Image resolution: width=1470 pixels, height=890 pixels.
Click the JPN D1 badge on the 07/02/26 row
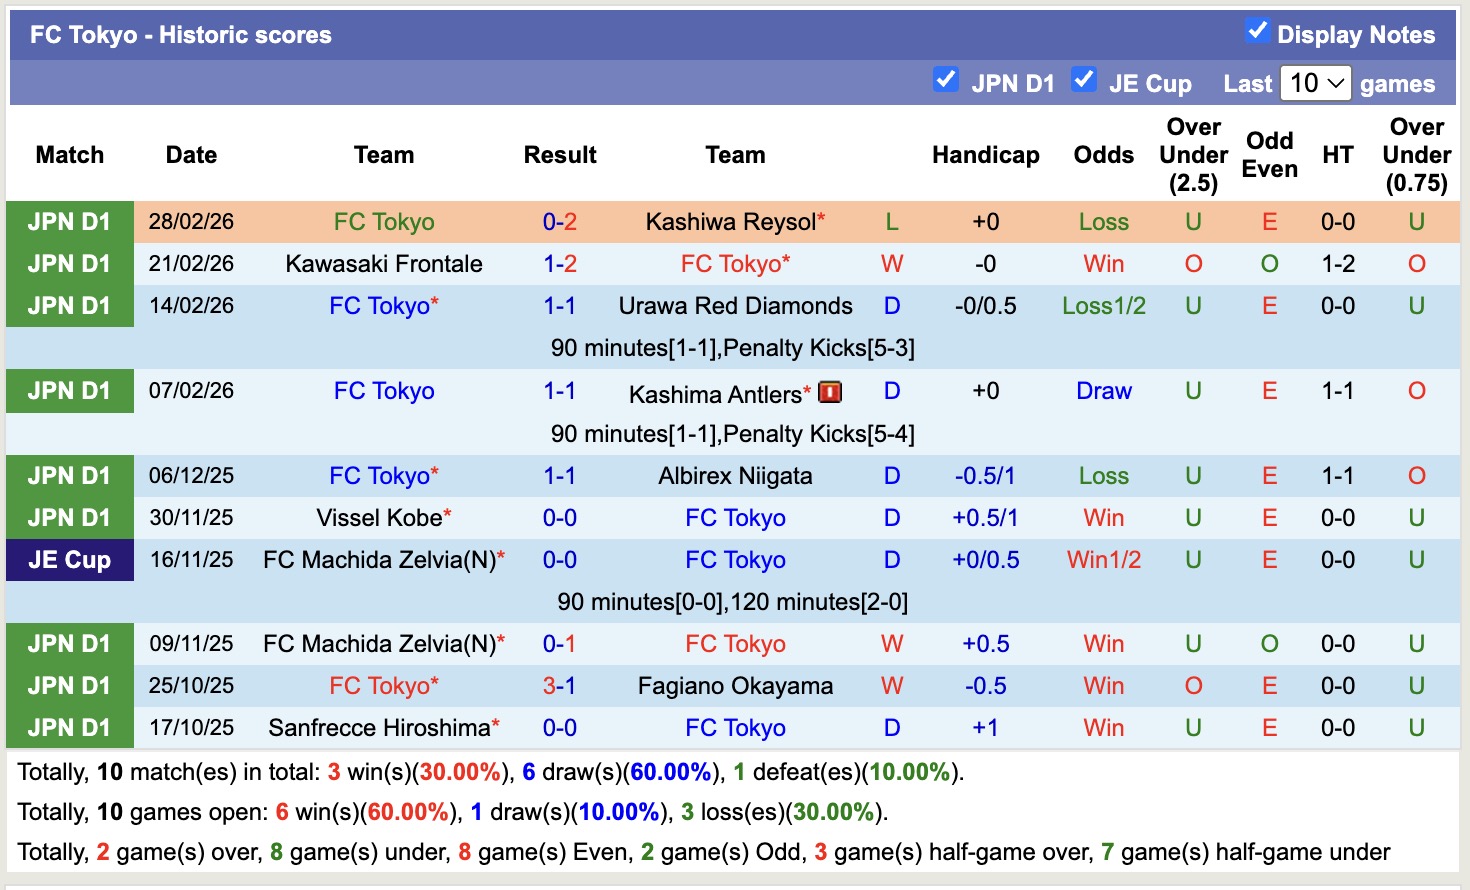[x=70, y=390]
